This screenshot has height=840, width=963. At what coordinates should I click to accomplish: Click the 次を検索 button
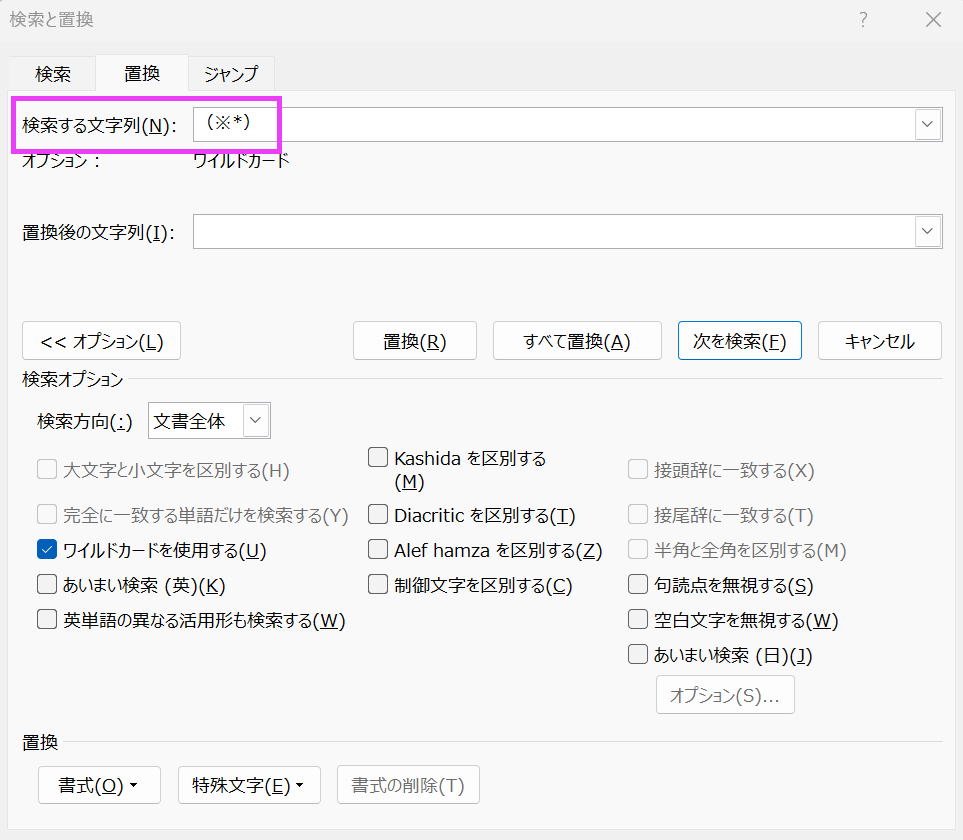[739, 341]
